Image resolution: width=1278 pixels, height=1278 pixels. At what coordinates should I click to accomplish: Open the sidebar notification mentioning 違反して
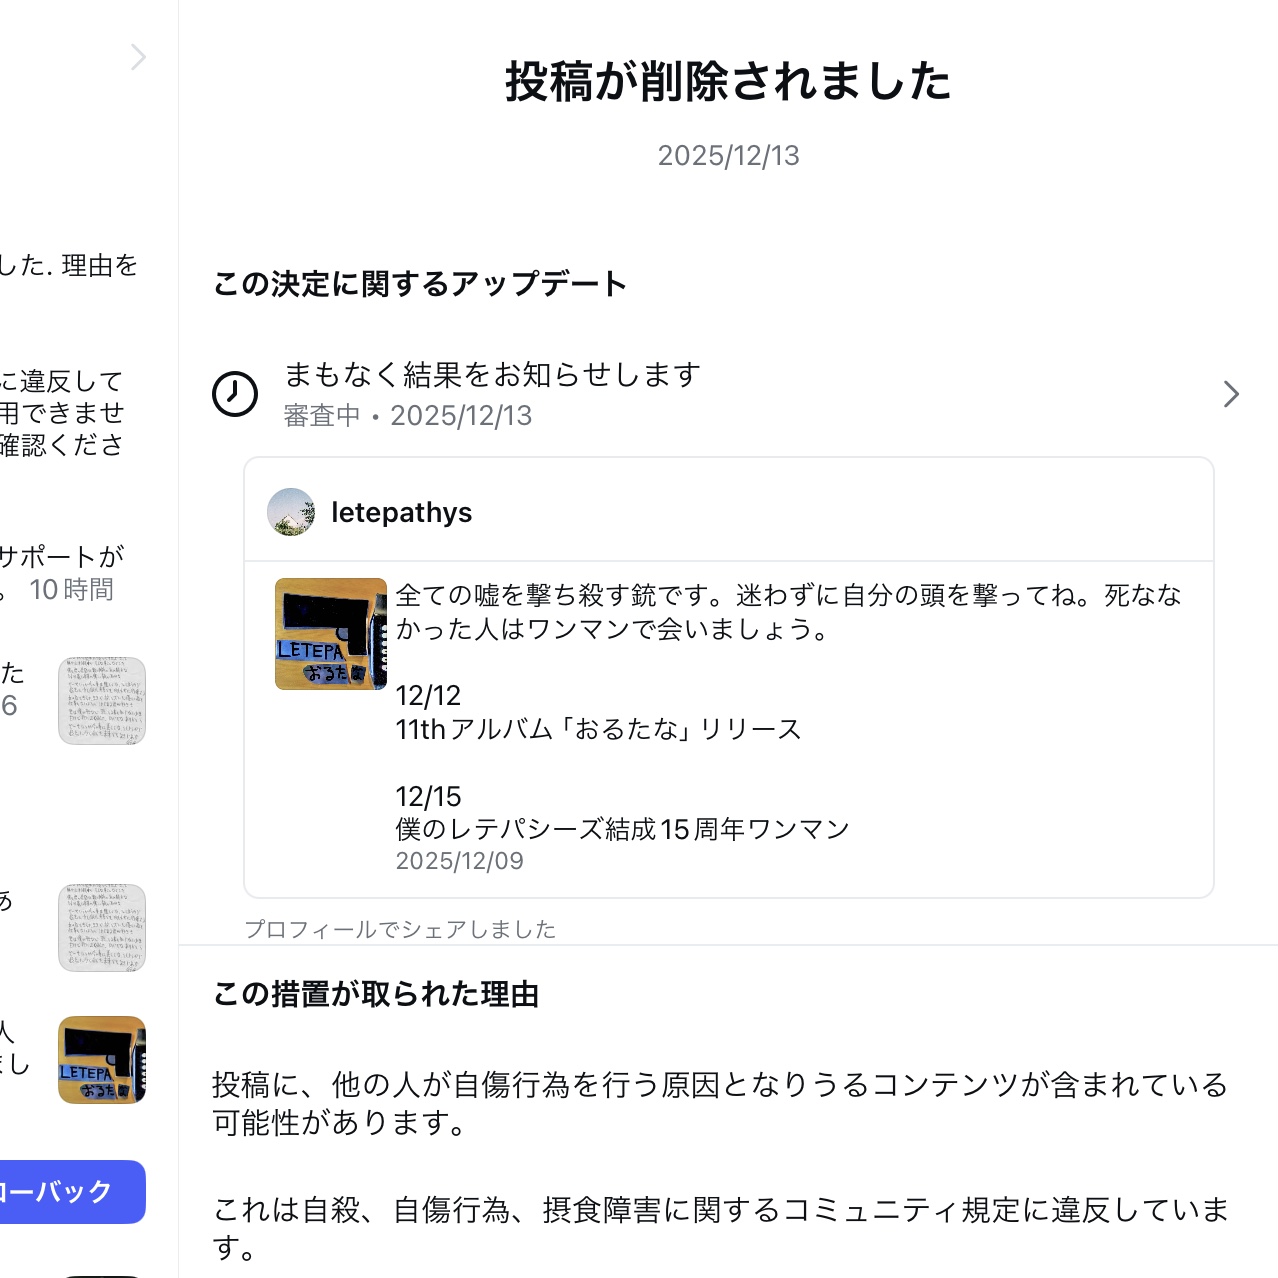point(62,412)
